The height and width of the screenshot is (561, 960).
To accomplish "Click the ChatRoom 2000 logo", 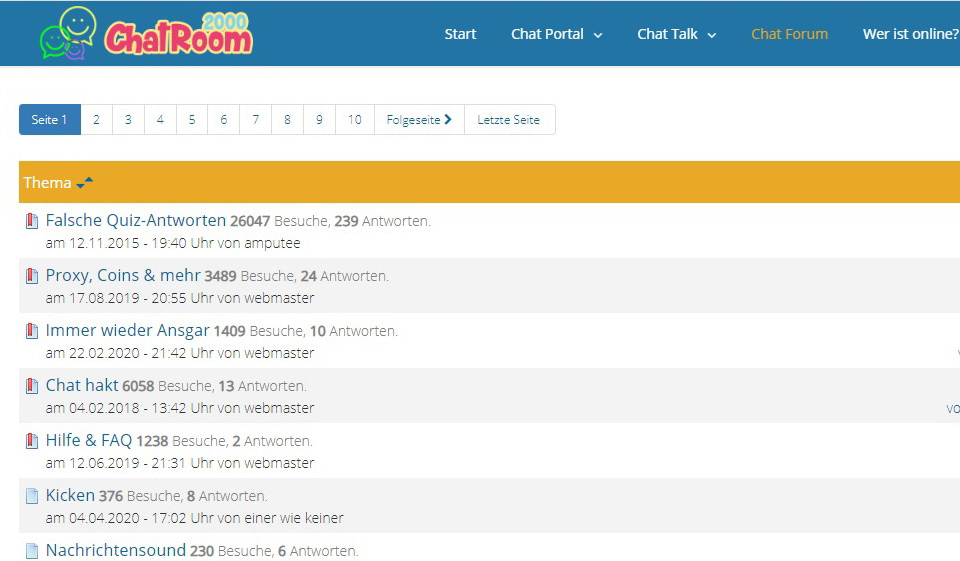I will [x=146, y=33].
